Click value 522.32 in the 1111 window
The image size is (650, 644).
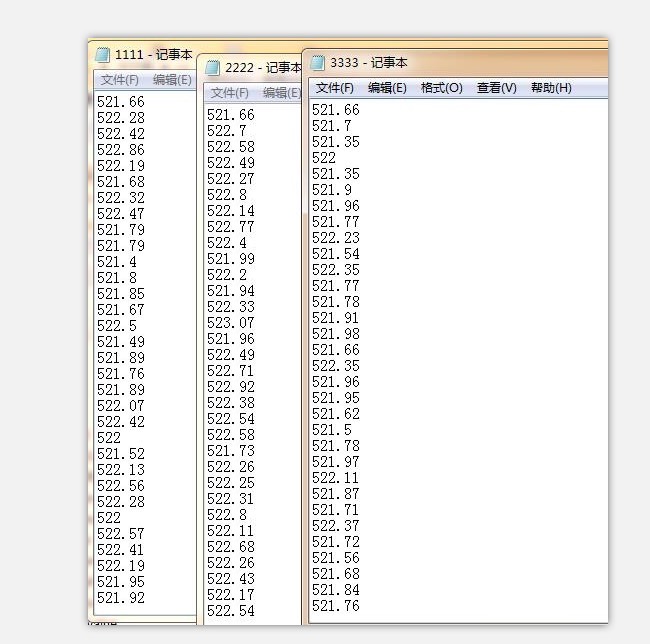point(121,198)
